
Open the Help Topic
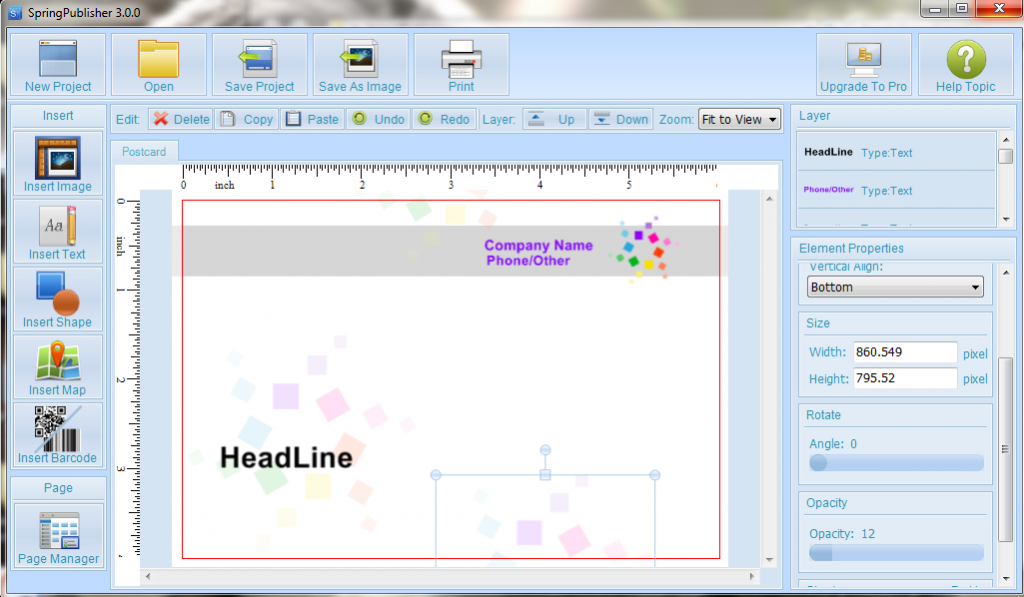[965, 64]
